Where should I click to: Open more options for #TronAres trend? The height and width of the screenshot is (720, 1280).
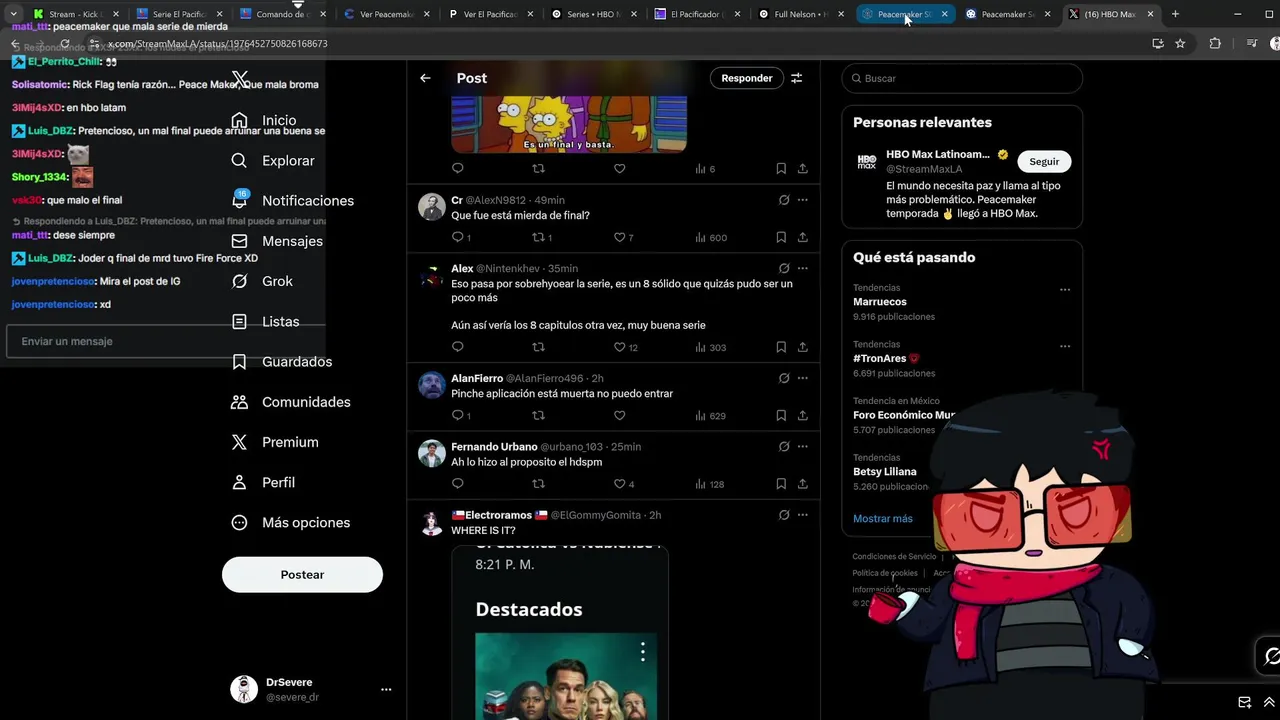click(1065, 346)
